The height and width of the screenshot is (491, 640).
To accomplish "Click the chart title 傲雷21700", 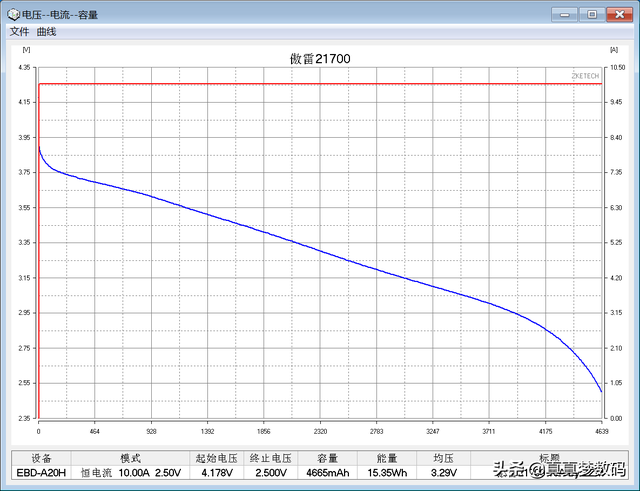I will (320, 59).
